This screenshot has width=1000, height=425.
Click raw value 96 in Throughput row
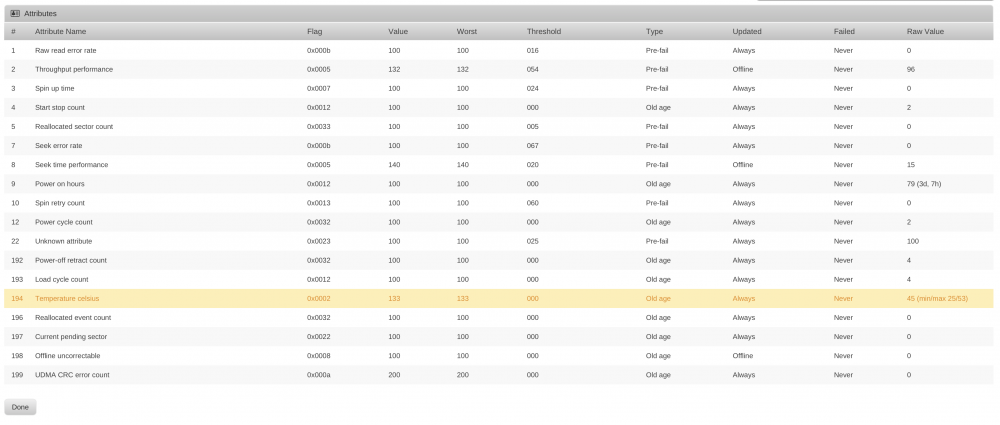click(x=911, y=70)
